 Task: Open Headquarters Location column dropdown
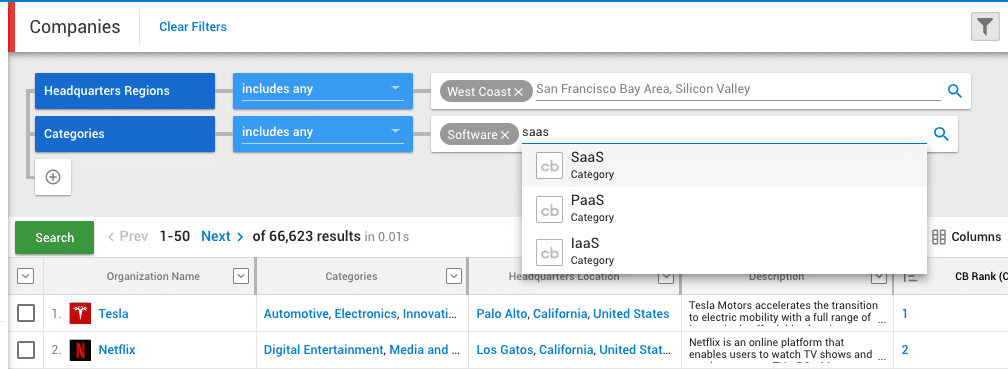tap(666, 276)
